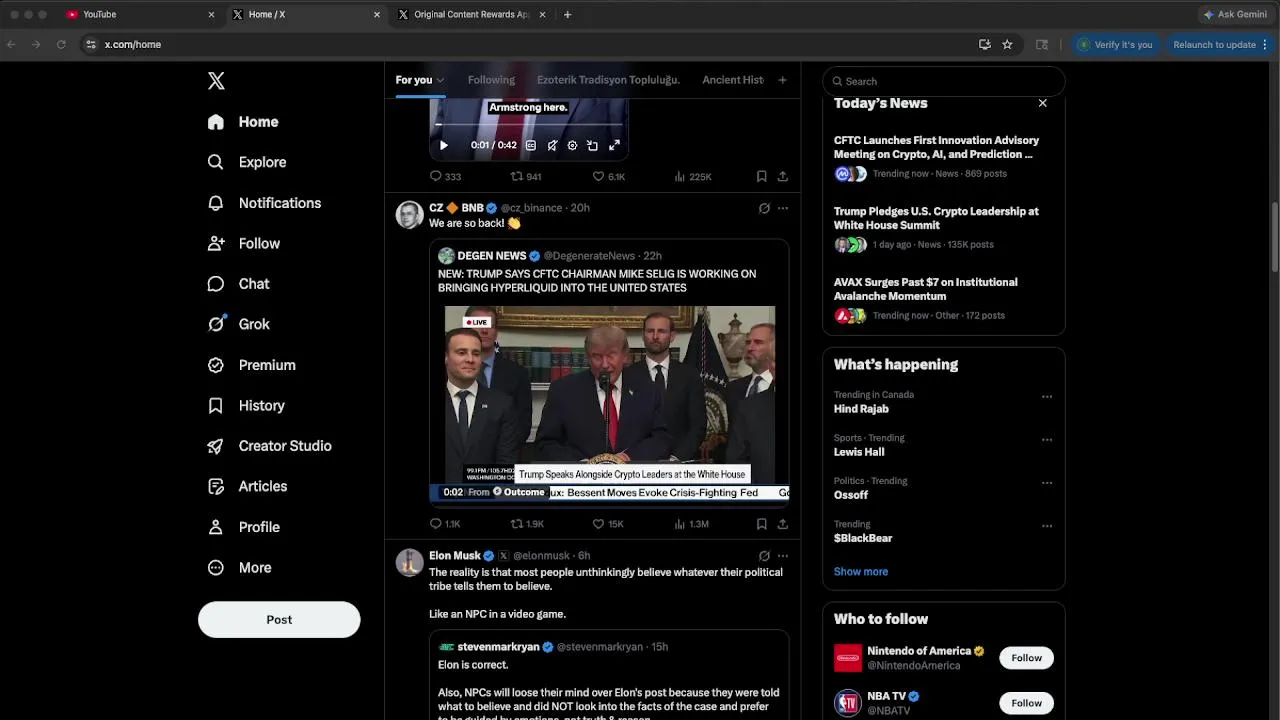Image resolution: width=1280 pixels, height=720 pixels.
Task: Open options for Ossoff trend
Action: [1047, 483]
